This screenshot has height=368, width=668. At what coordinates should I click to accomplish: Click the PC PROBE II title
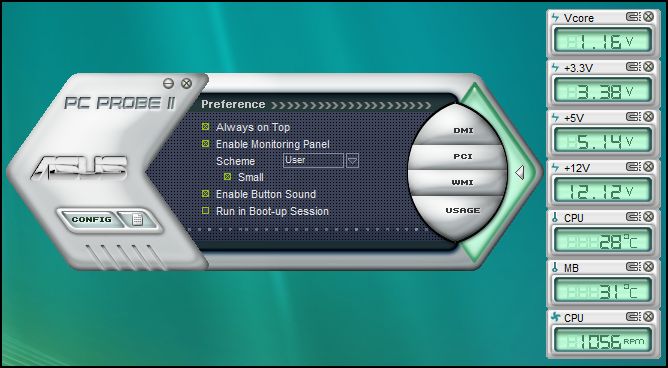click(120, 103)
